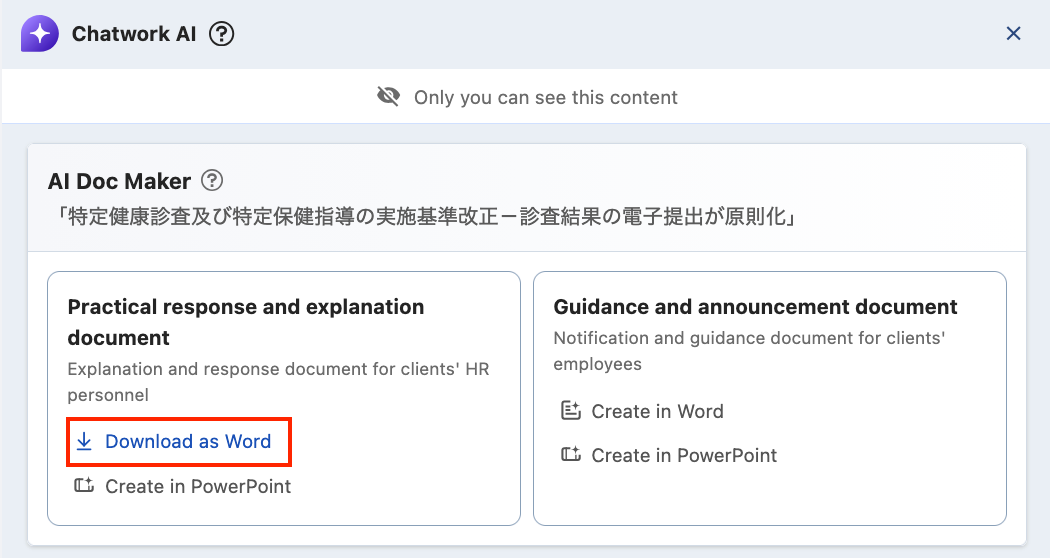The width and height of the screenshot is (1050, 558).
Task: Click the hidden-eye privacy icon
Action: point(388,97)
